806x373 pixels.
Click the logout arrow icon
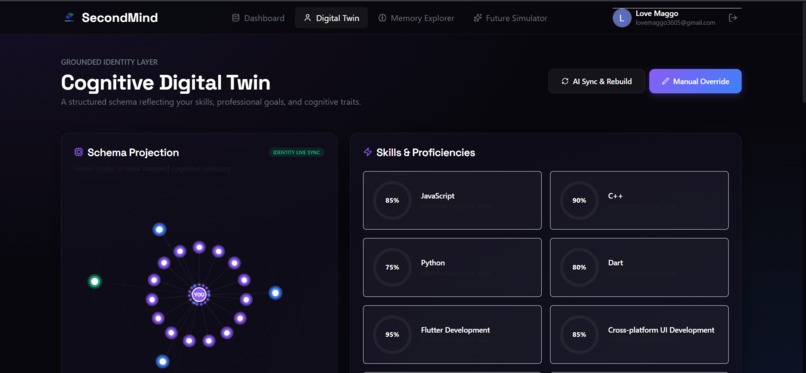[x=733, y=18]
